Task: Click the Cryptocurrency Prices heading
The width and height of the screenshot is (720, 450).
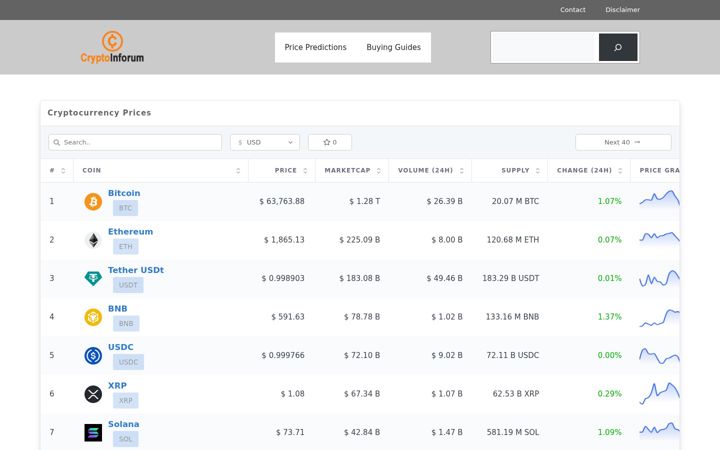Action: (99, 113)
